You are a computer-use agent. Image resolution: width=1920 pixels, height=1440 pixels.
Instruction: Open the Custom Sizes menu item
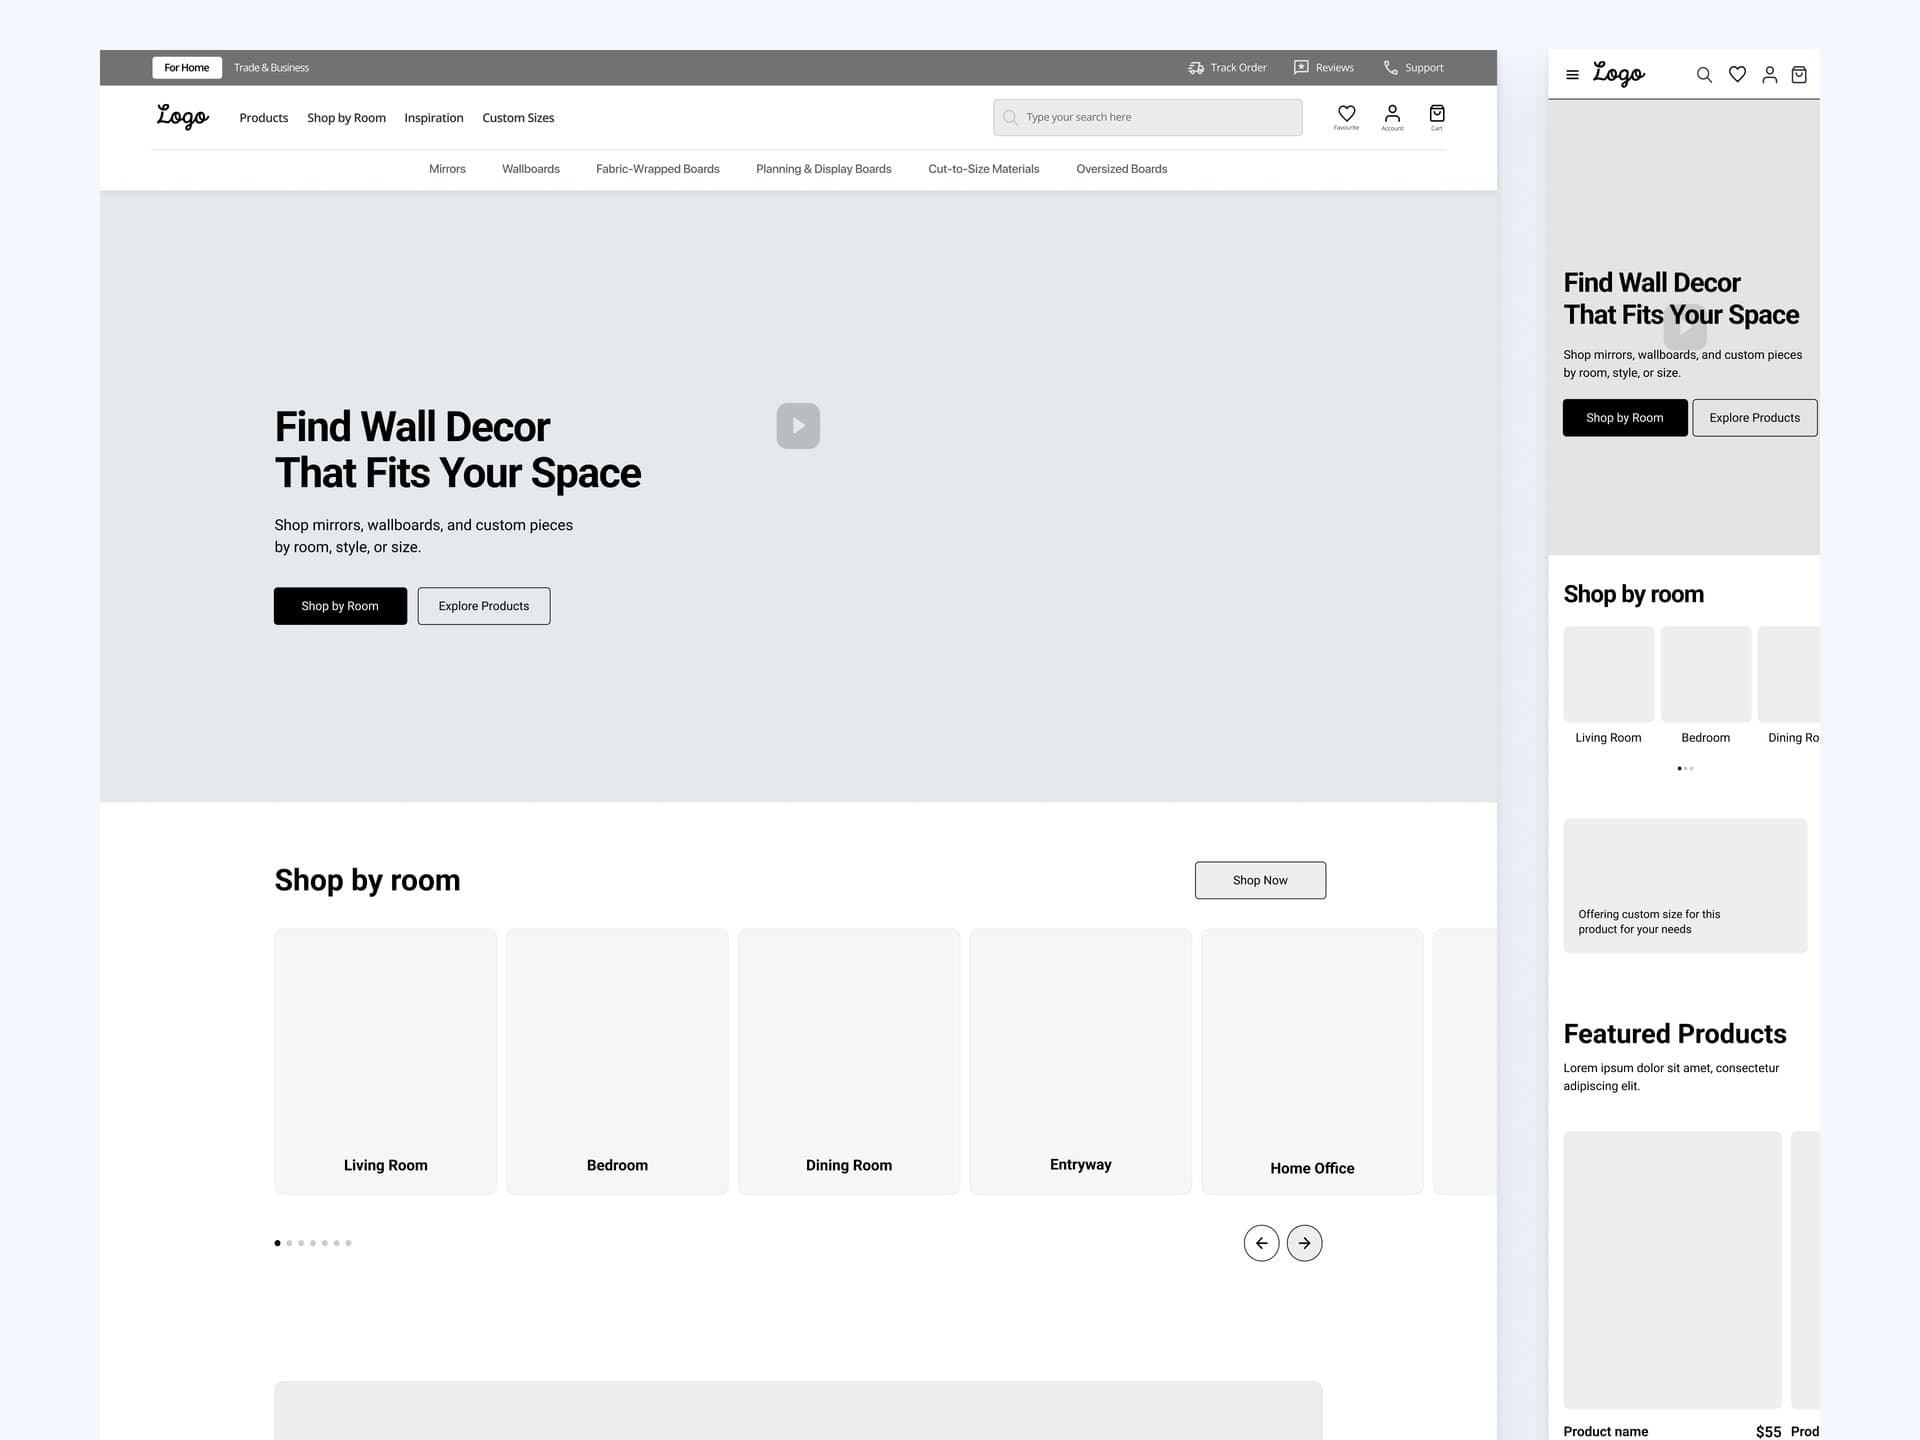(518, 118)
